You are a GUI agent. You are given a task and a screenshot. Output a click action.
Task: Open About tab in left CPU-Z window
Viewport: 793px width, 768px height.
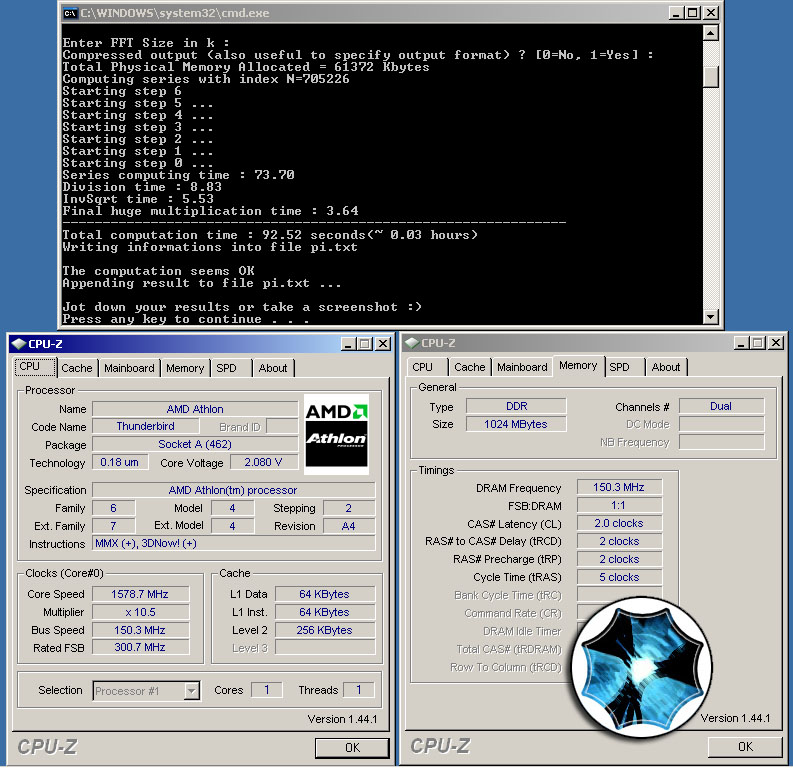tap(273, 368)
